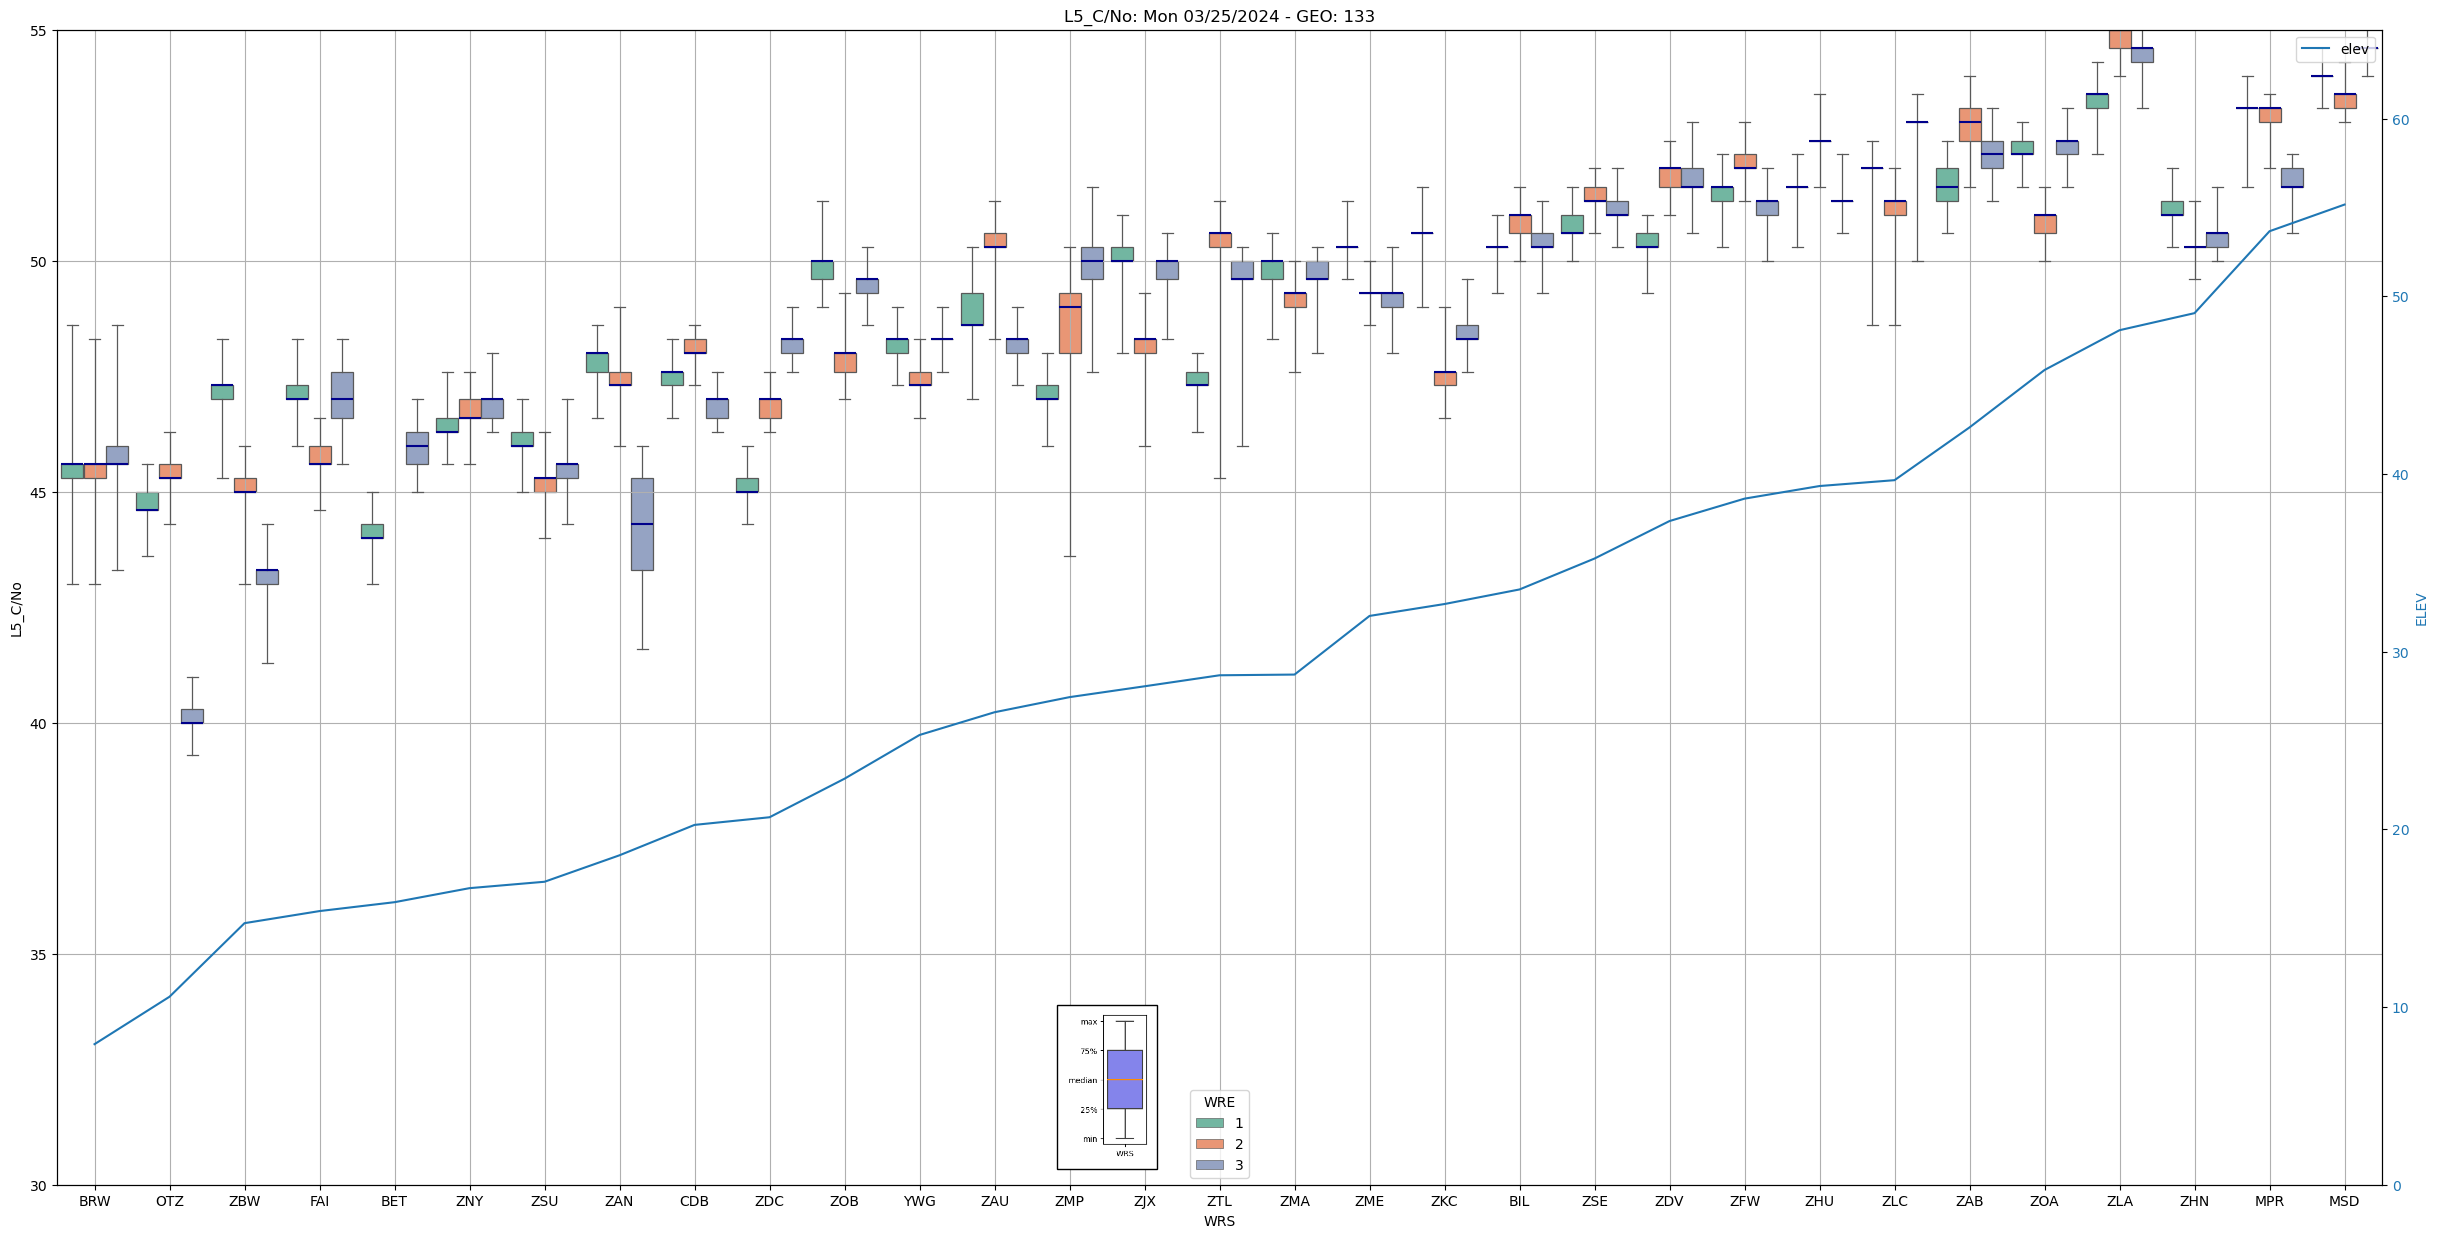Click the ZAN blue-gray WRE 3 box

coord(642,524)
